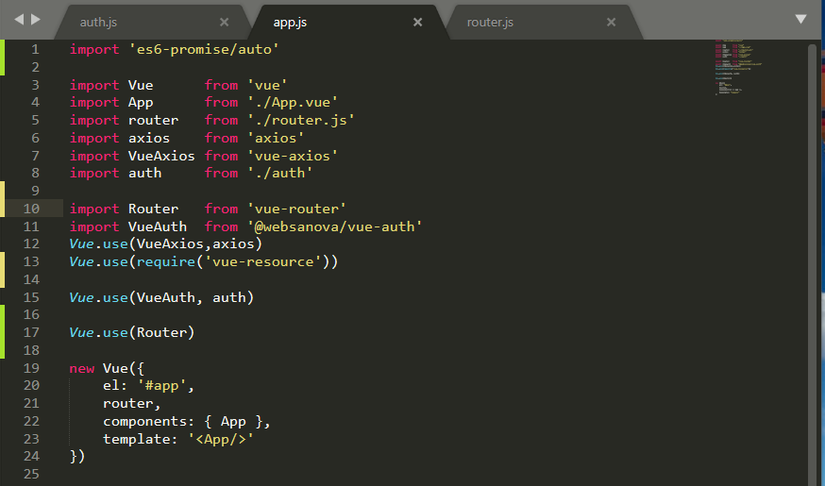
Task: Click the axios identifier on line 6
Action: 149,138
